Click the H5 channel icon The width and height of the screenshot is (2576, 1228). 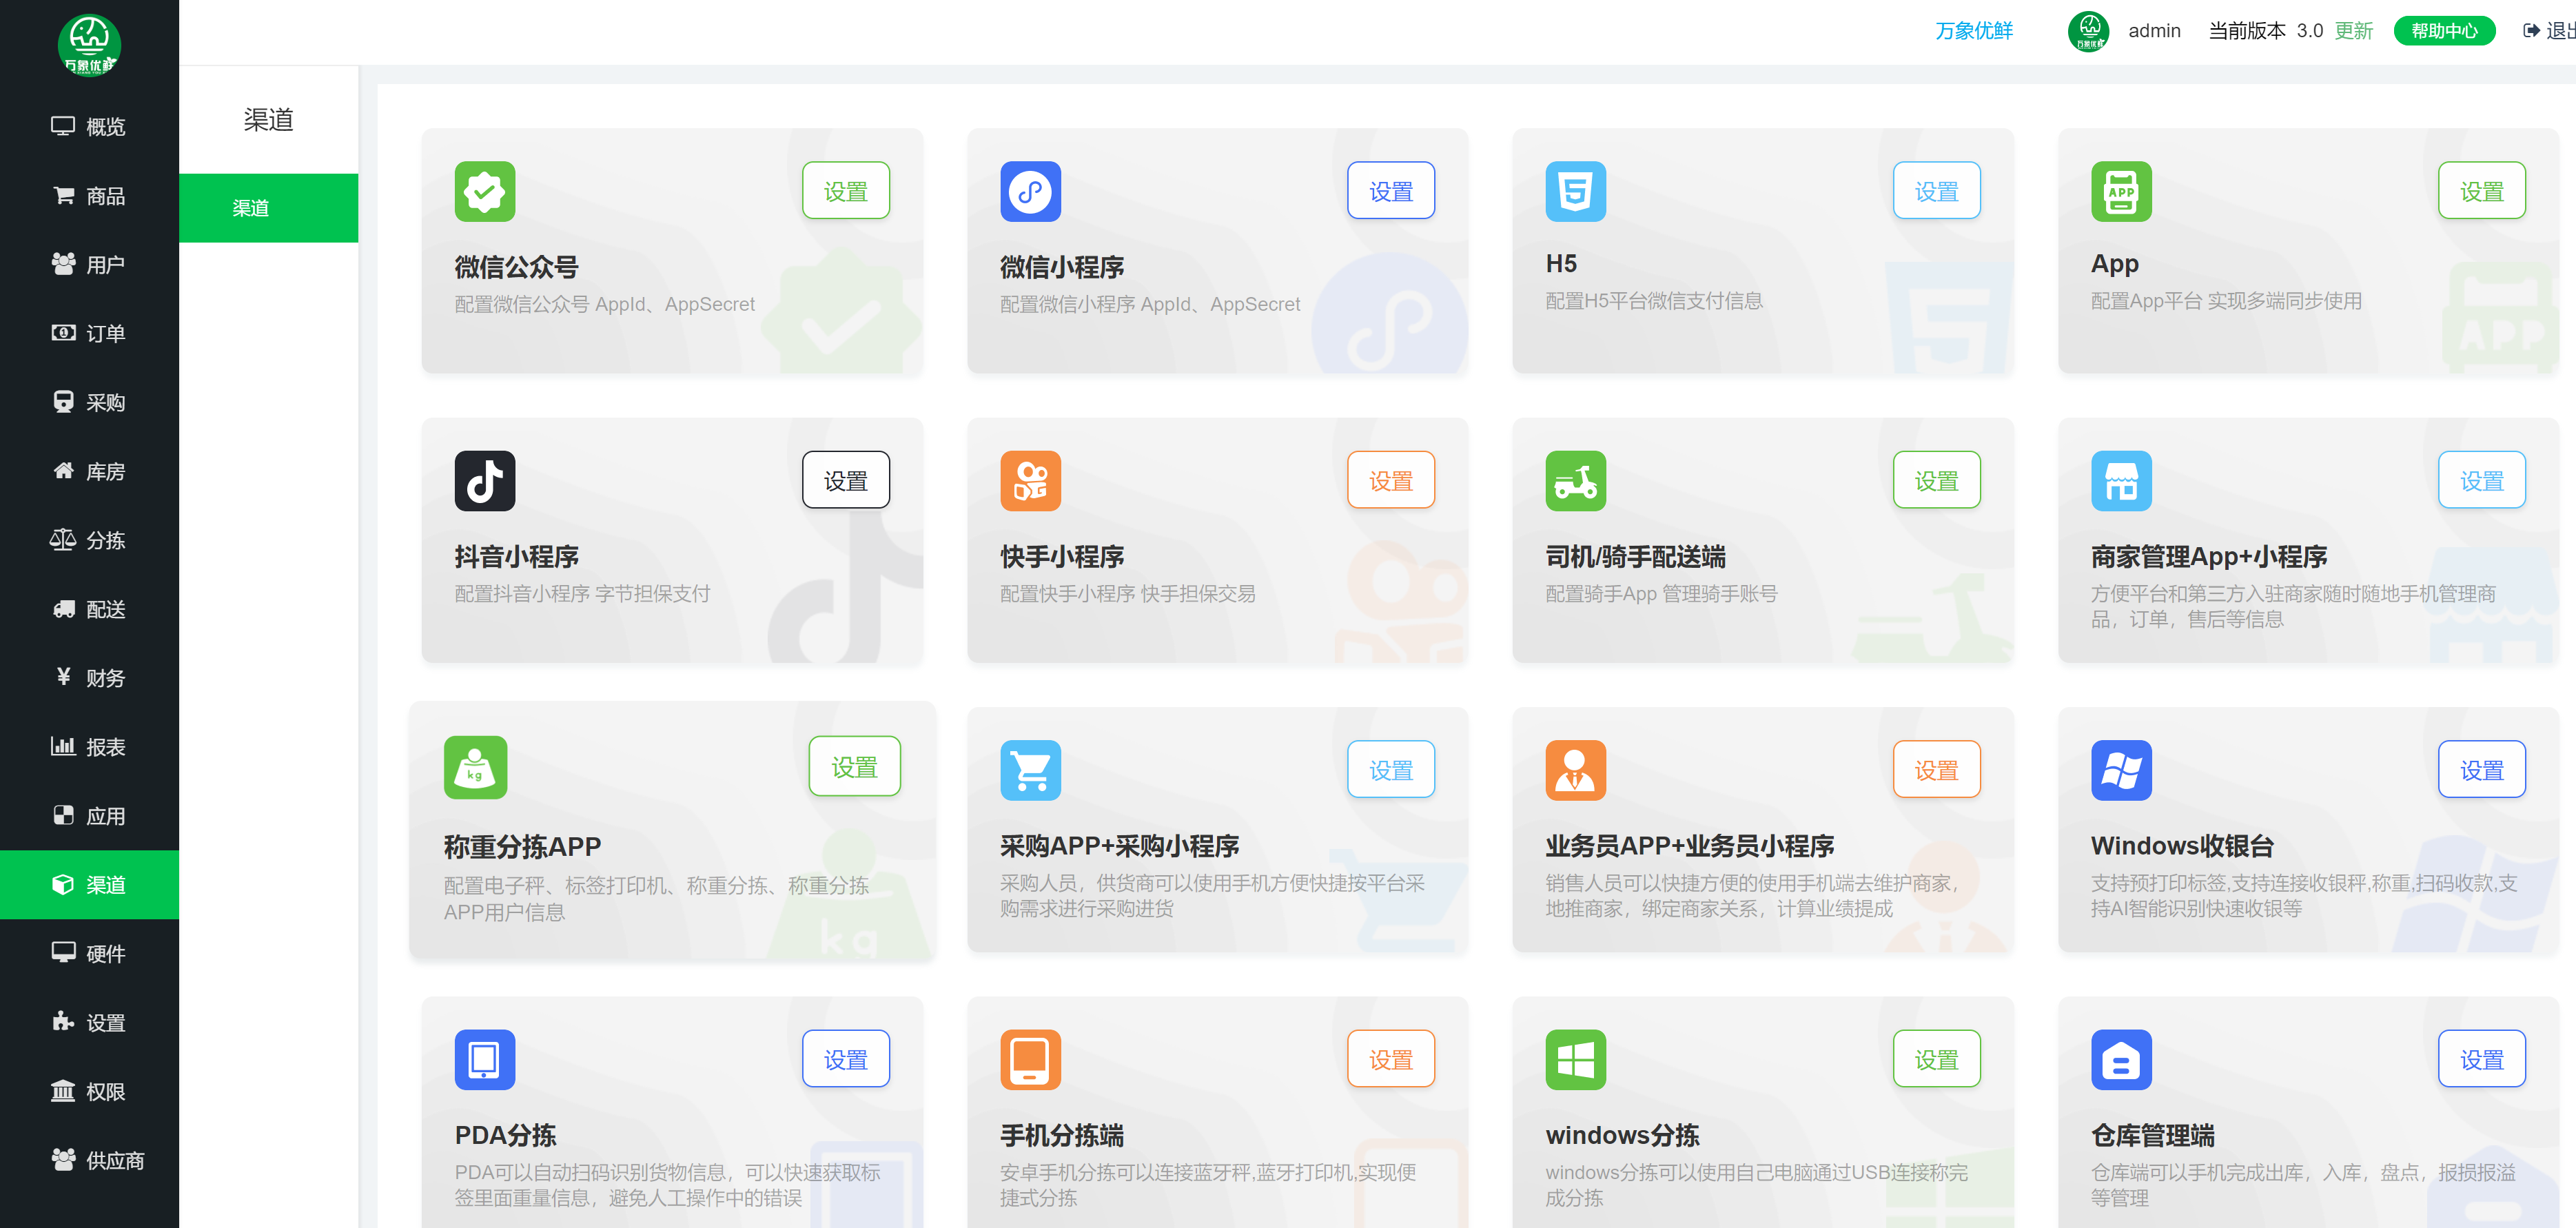[1575, 191]
